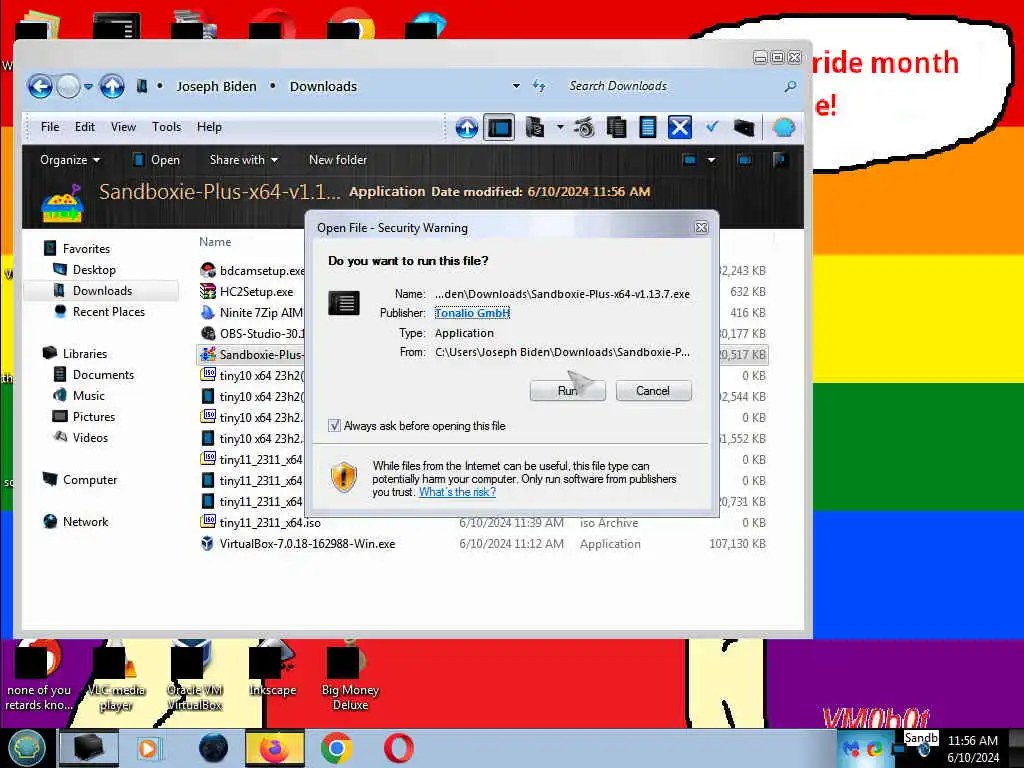The image size is (1024, 768).
Task: Close the Security Warning dialog
Action: (701, 227)
